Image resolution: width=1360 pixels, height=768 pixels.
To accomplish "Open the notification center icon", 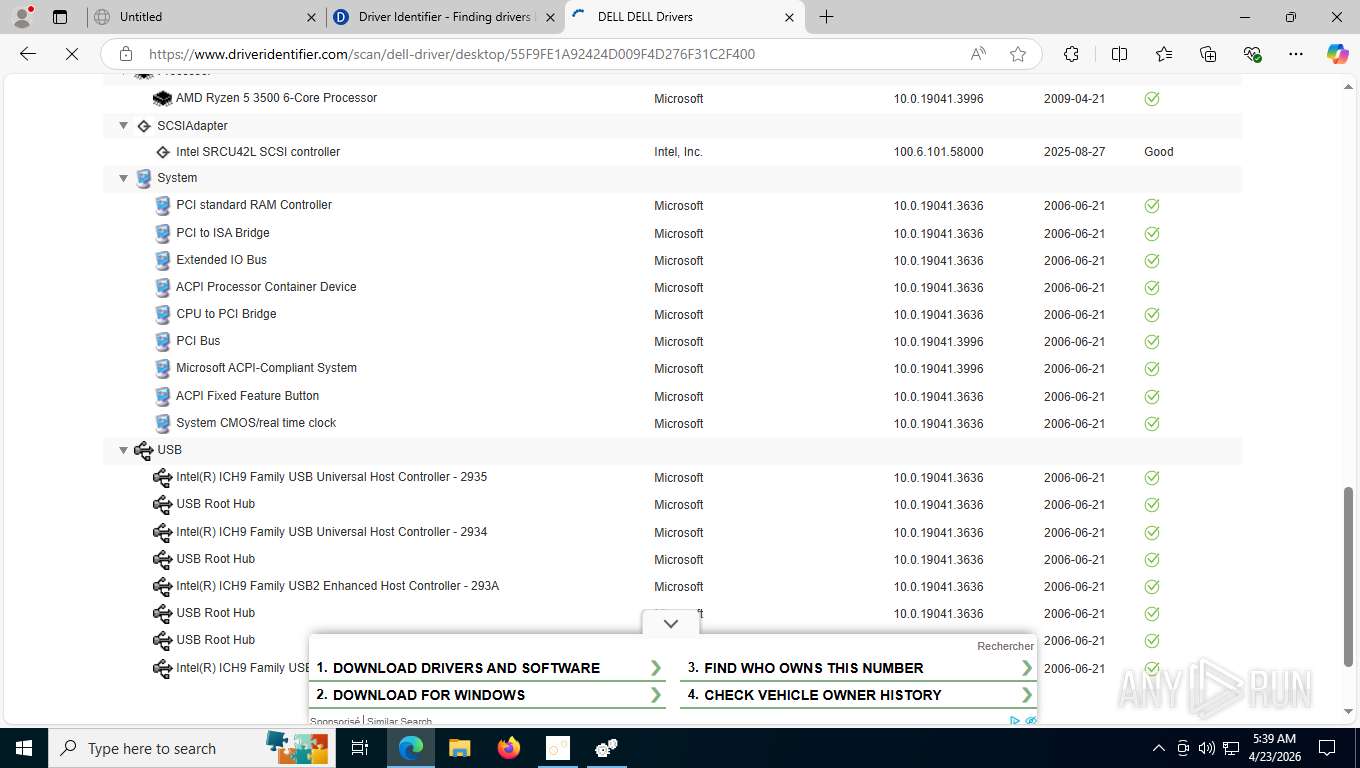I will pyautogui.click(x=1327, y=748).
